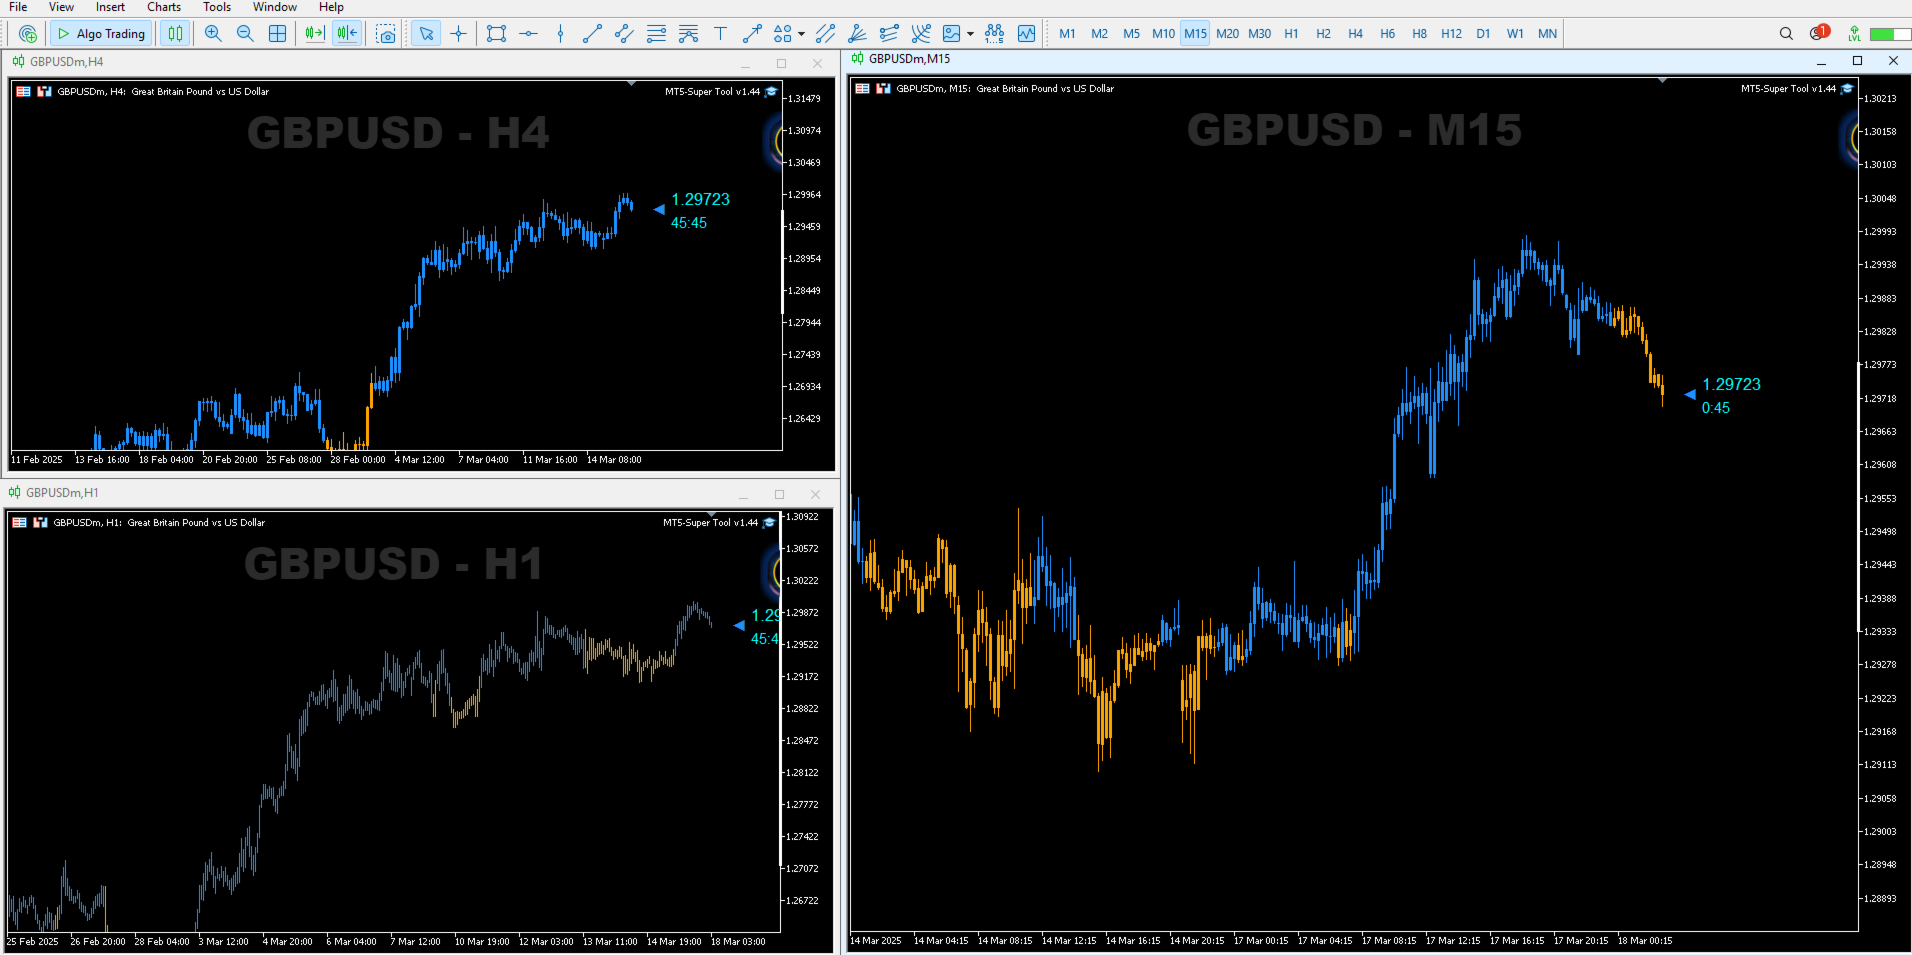Open the market search magnifier
Screen dimensions: 1912x955
(x=1786, y=33)
